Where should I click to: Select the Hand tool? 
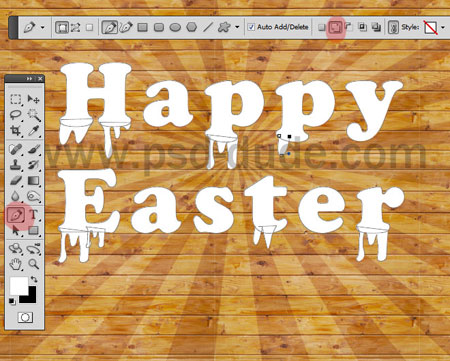click(x=16, y=265)
